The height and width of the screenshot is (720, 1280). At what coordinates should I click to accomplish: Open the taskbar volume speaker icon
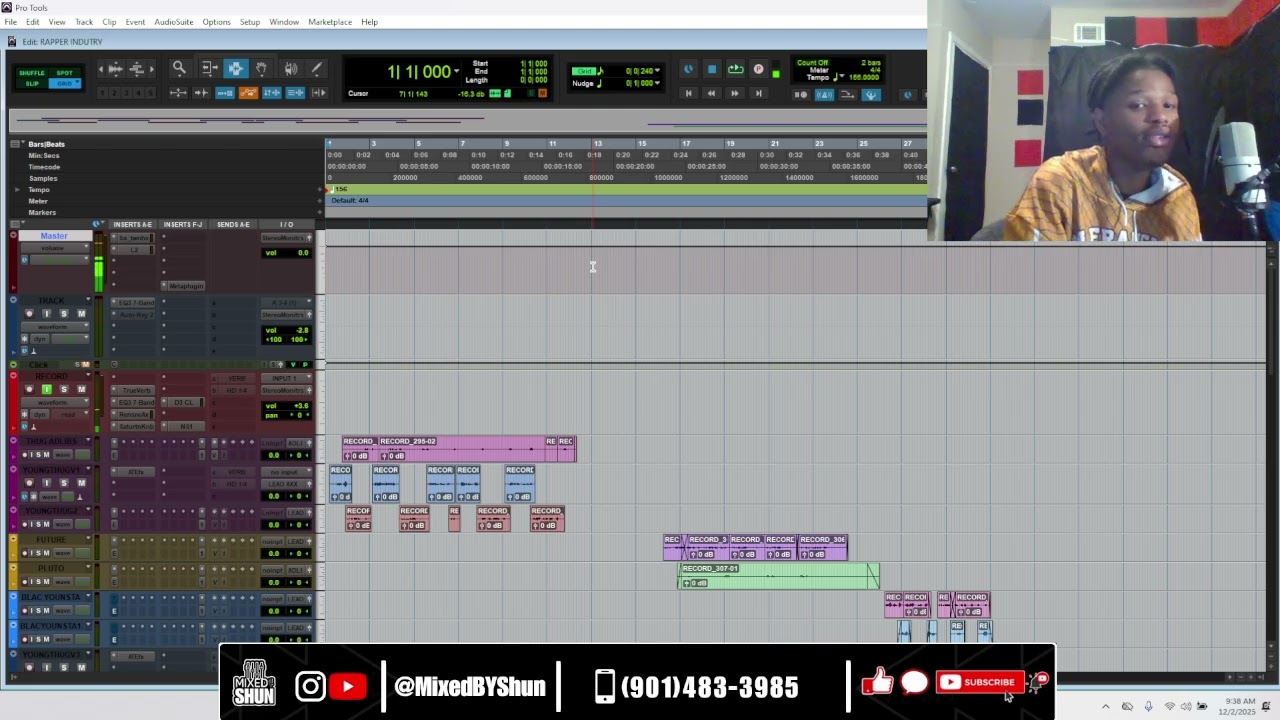point(1185,707)
